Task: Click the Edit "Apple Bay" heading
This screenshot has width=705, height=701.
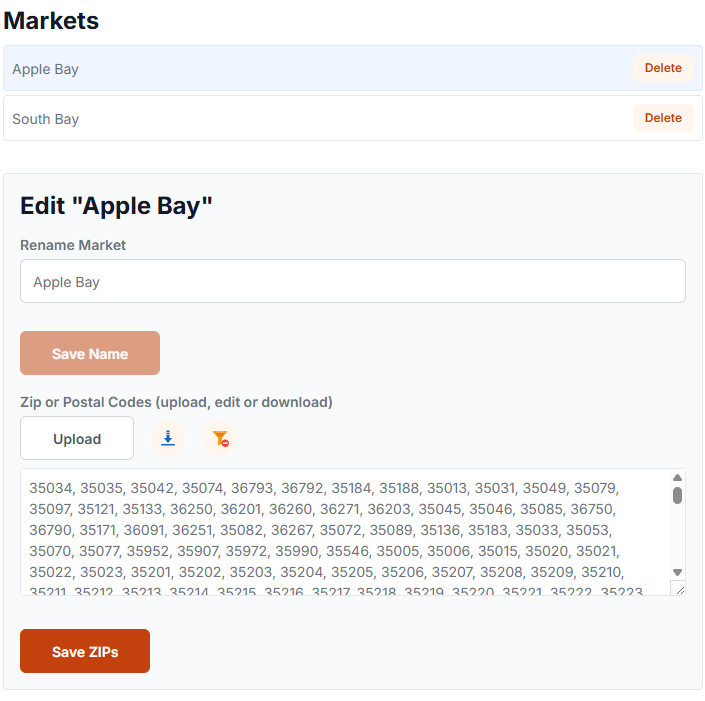Action: pos(116,206)
